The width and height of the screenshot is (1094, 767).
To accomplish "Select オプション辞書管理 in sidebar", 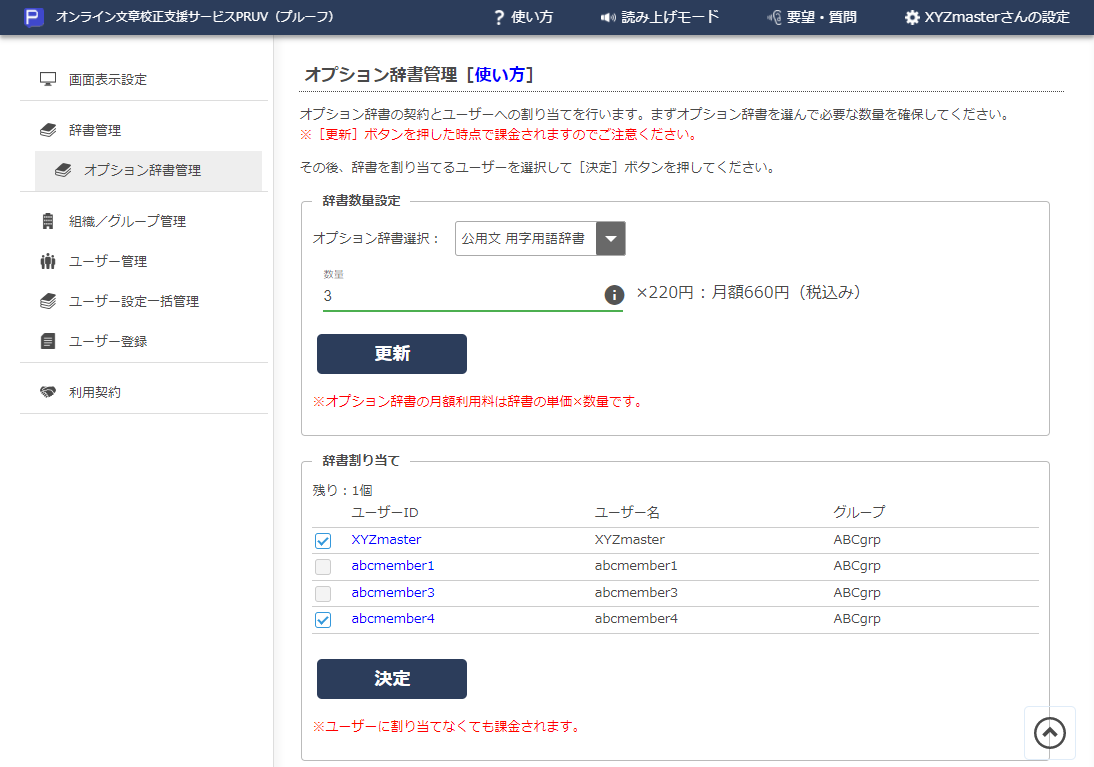I will tap(142, 170).
